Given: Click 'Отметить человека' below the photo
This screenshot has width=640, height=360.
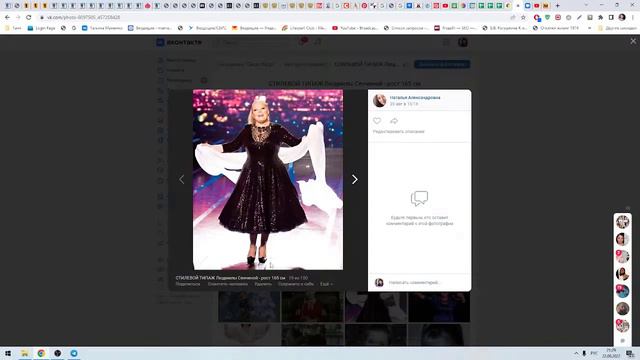Looking at the screenshot, I should pos(227,284).
